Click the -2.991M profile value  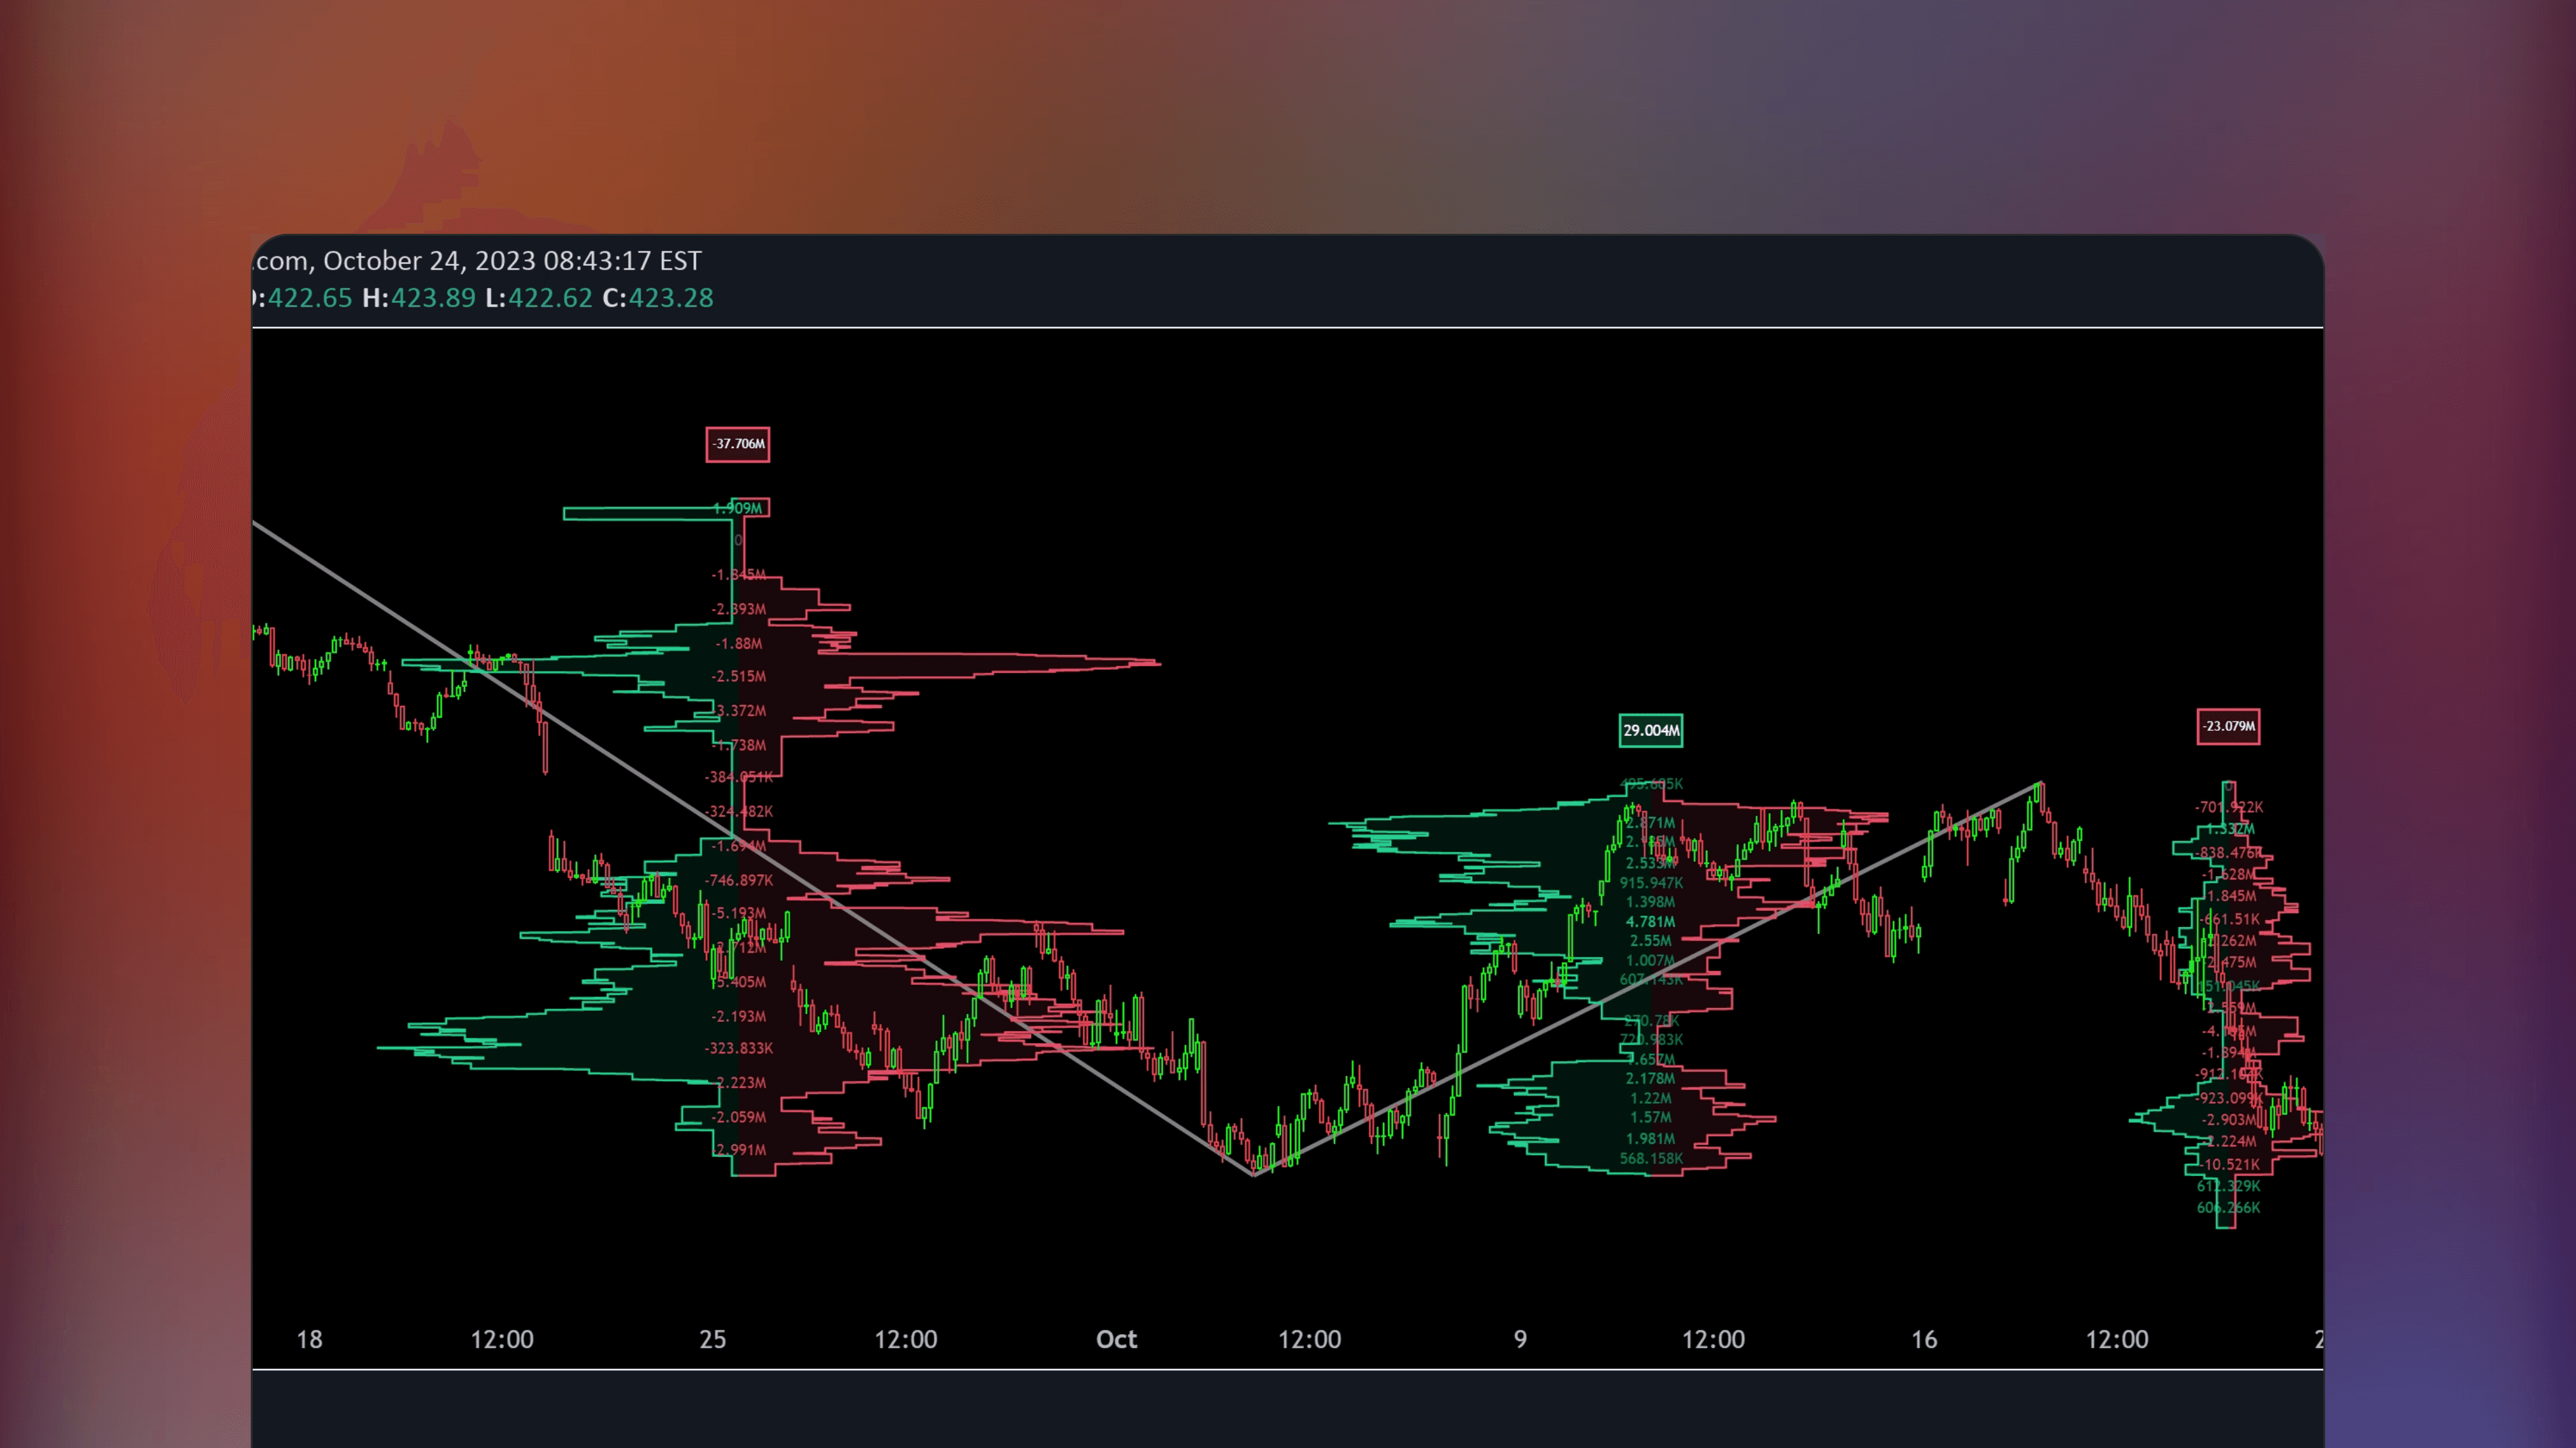[x=740, y=1151]
